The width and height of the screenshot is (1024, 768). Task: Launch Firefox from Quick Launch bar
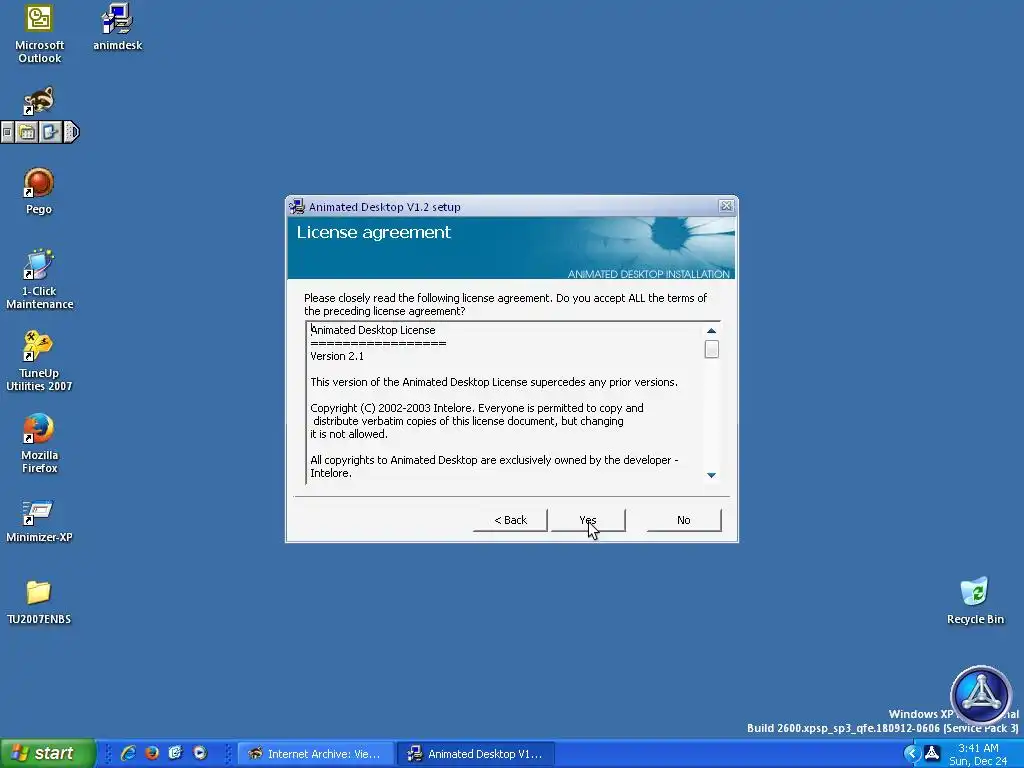[x=152, y=754]
